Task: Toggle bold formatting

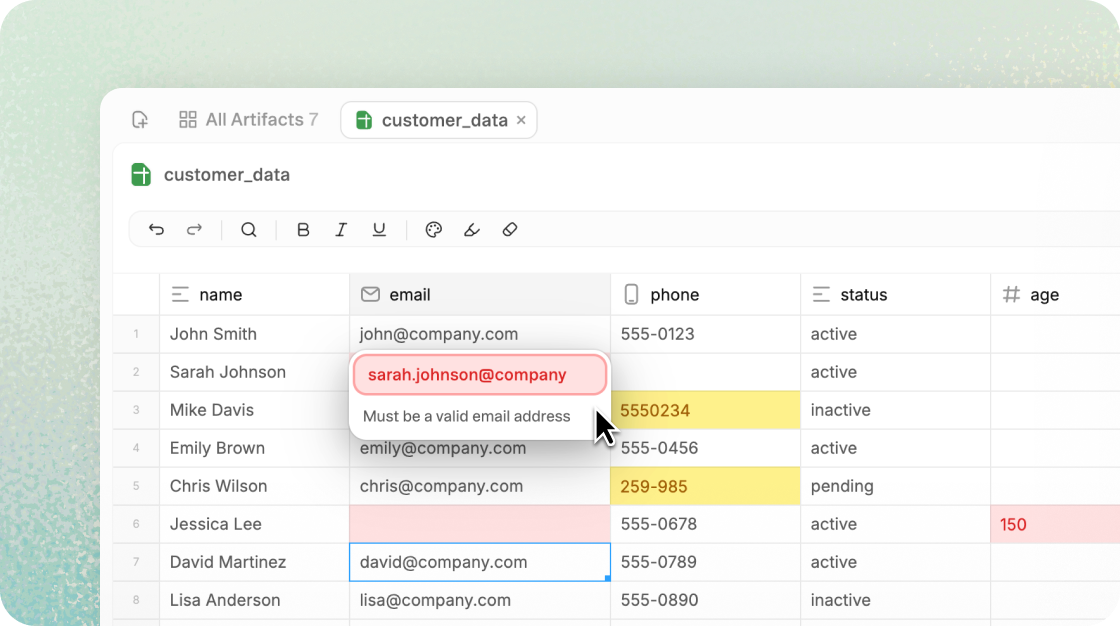Action: pos(303,229)
